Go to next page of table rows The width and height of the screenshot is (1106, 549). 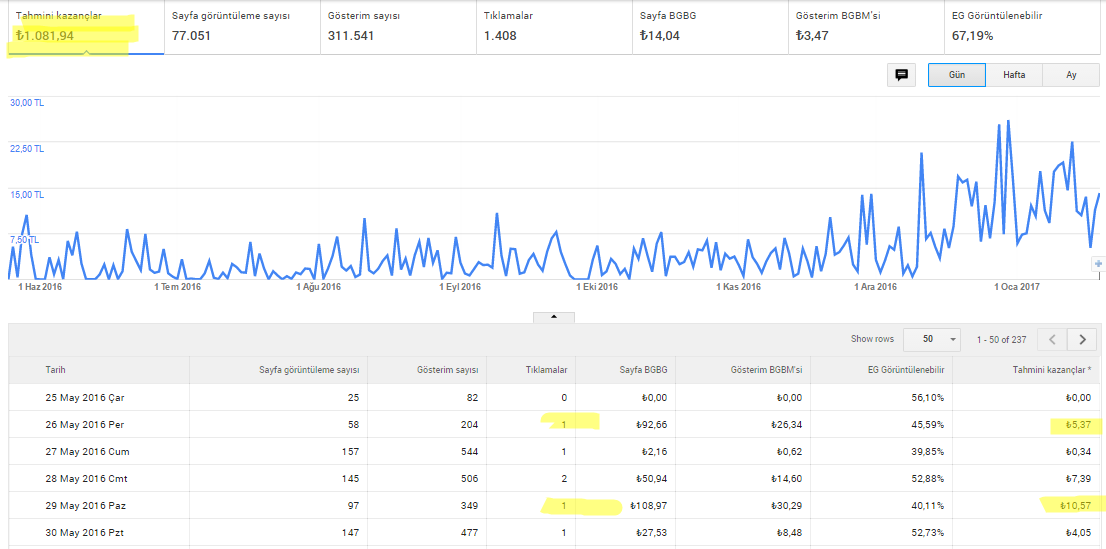[x=1082, y=339]
